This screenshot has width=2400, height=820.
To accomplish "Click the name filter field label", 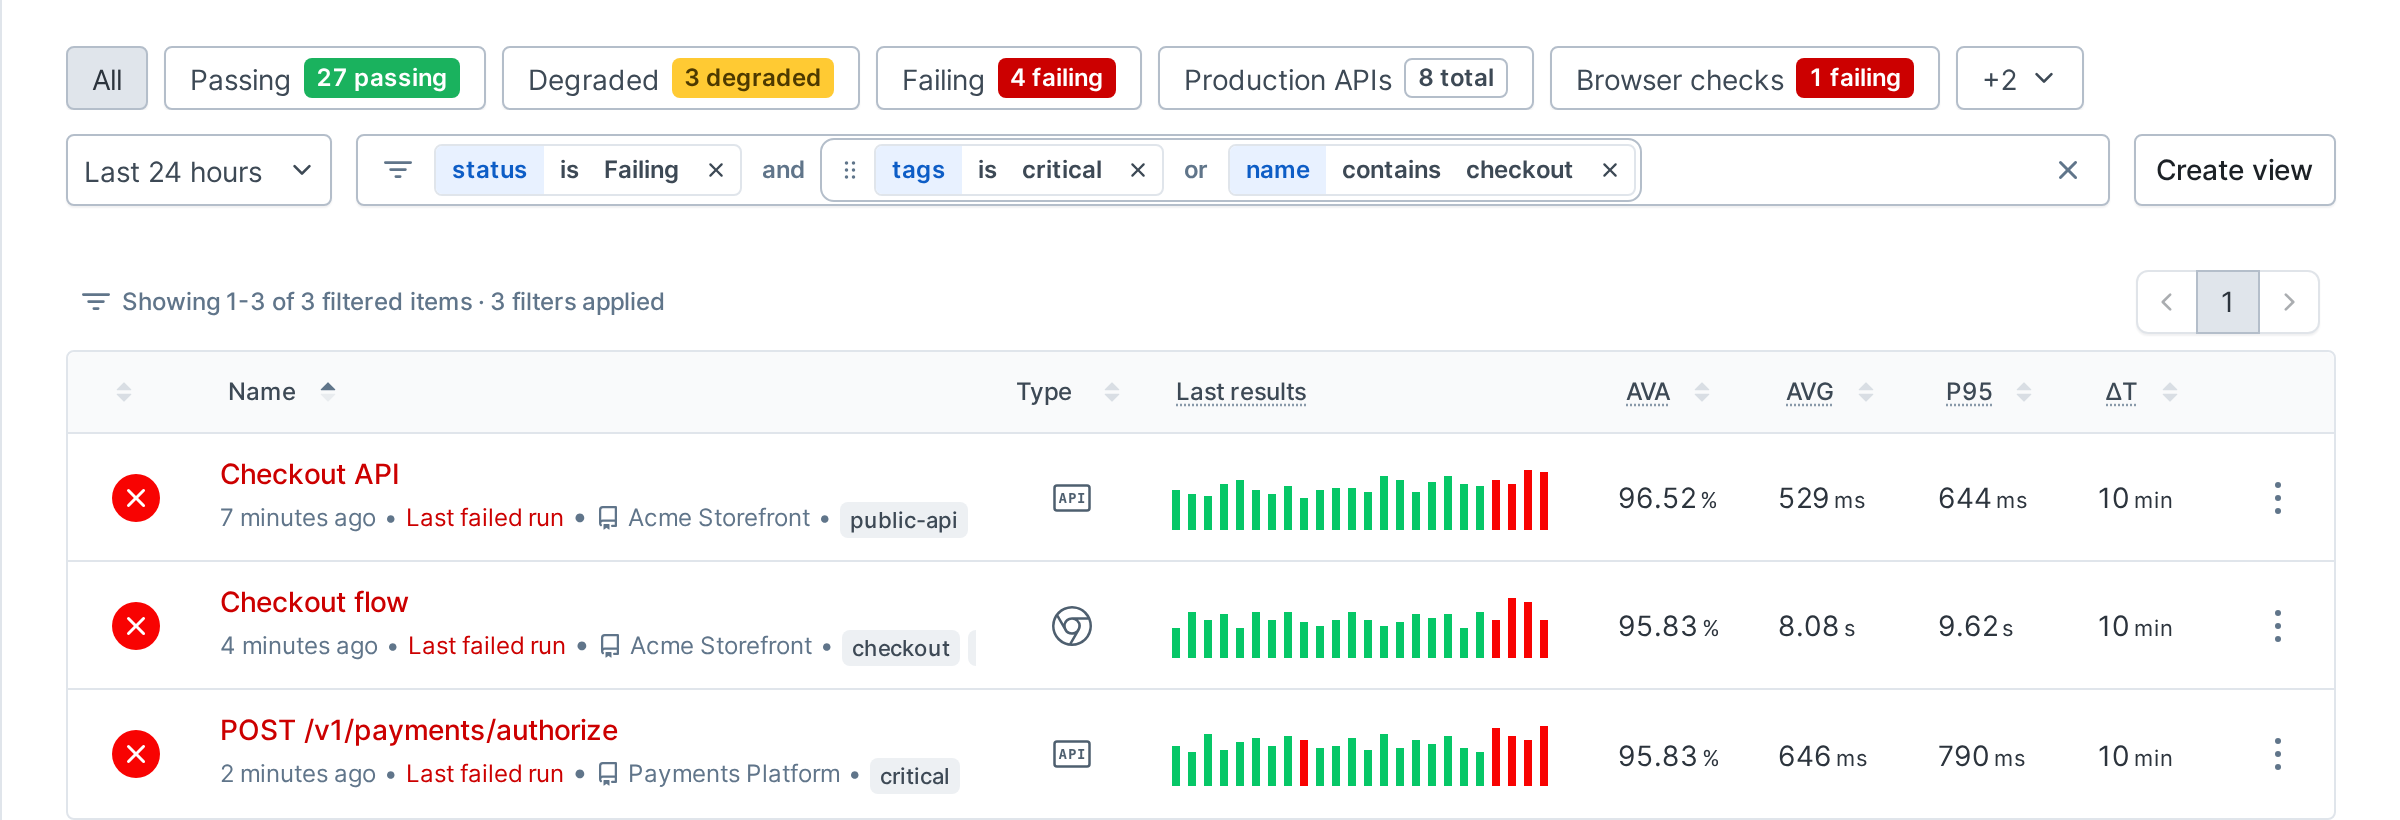I will [x=1277, y=170].
